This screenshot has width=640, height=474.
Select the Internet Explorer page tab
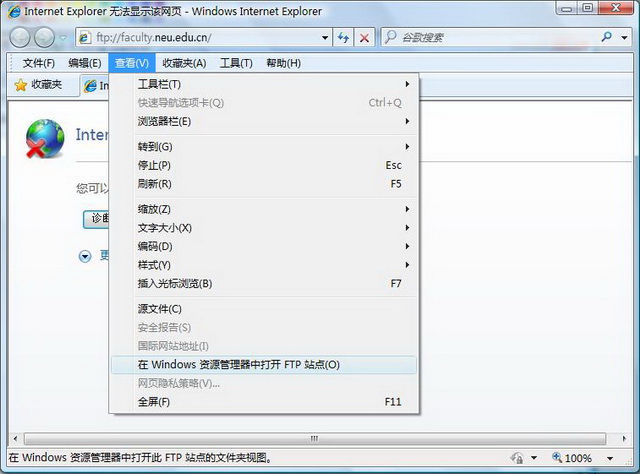pyautogui.click(x=96, y=86)
